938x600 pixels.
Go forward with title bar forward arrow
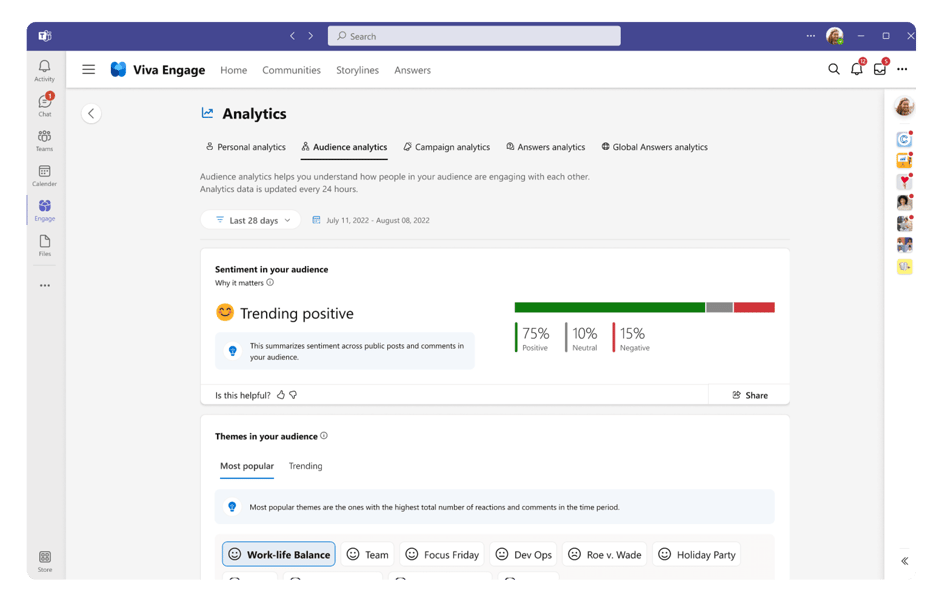point(310,36)
